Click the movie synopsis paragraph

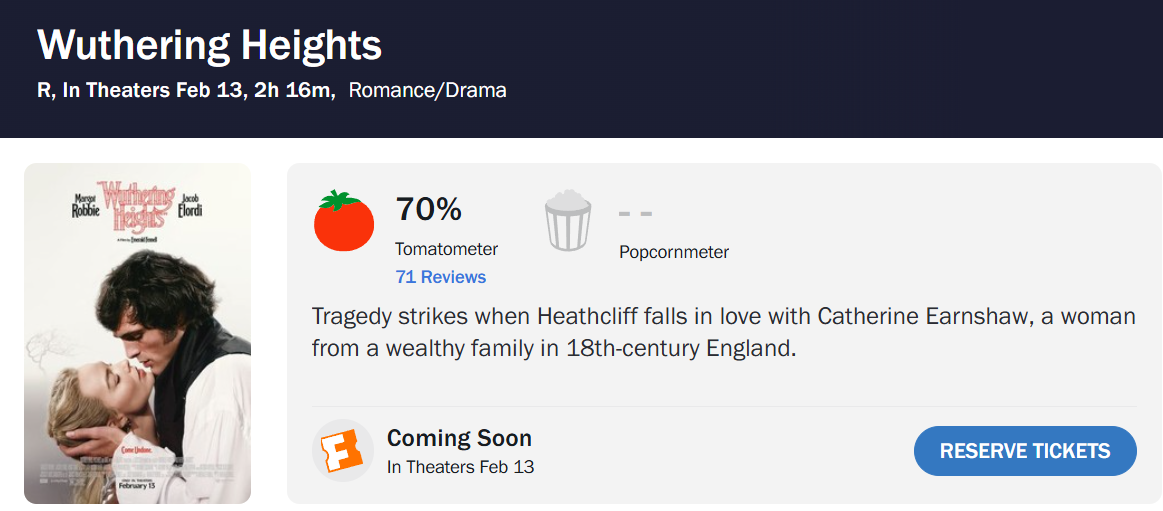tap(723, 333)
